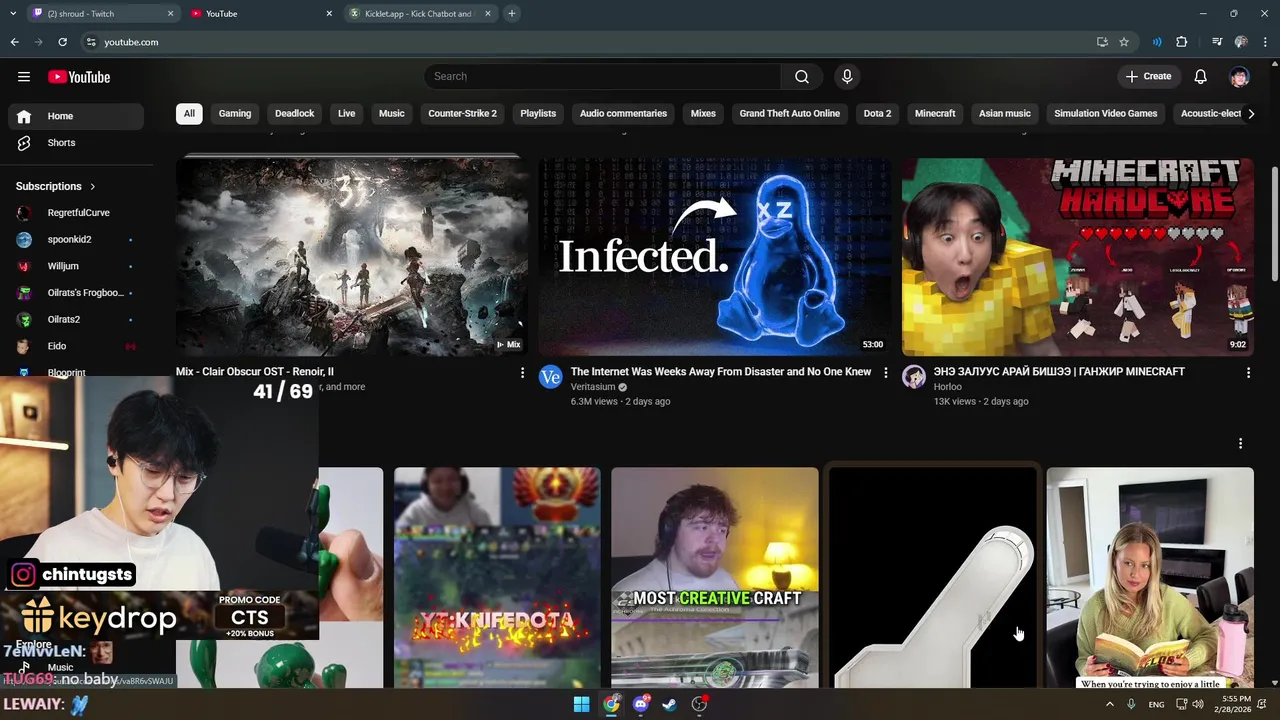Open spoonkid2 subscription channel
The image size is (1280, 720).
(77, 240)
